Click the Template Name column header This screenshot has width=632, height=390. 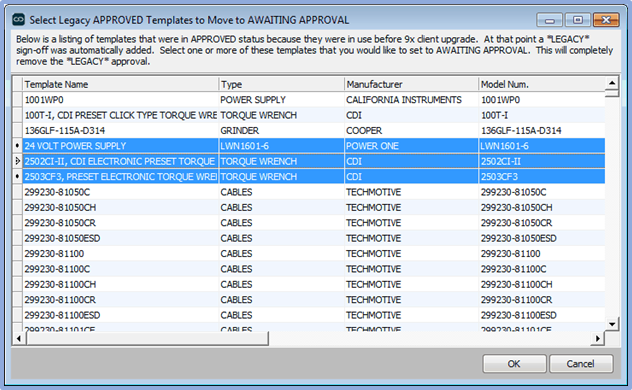click(x=121, y=84)
